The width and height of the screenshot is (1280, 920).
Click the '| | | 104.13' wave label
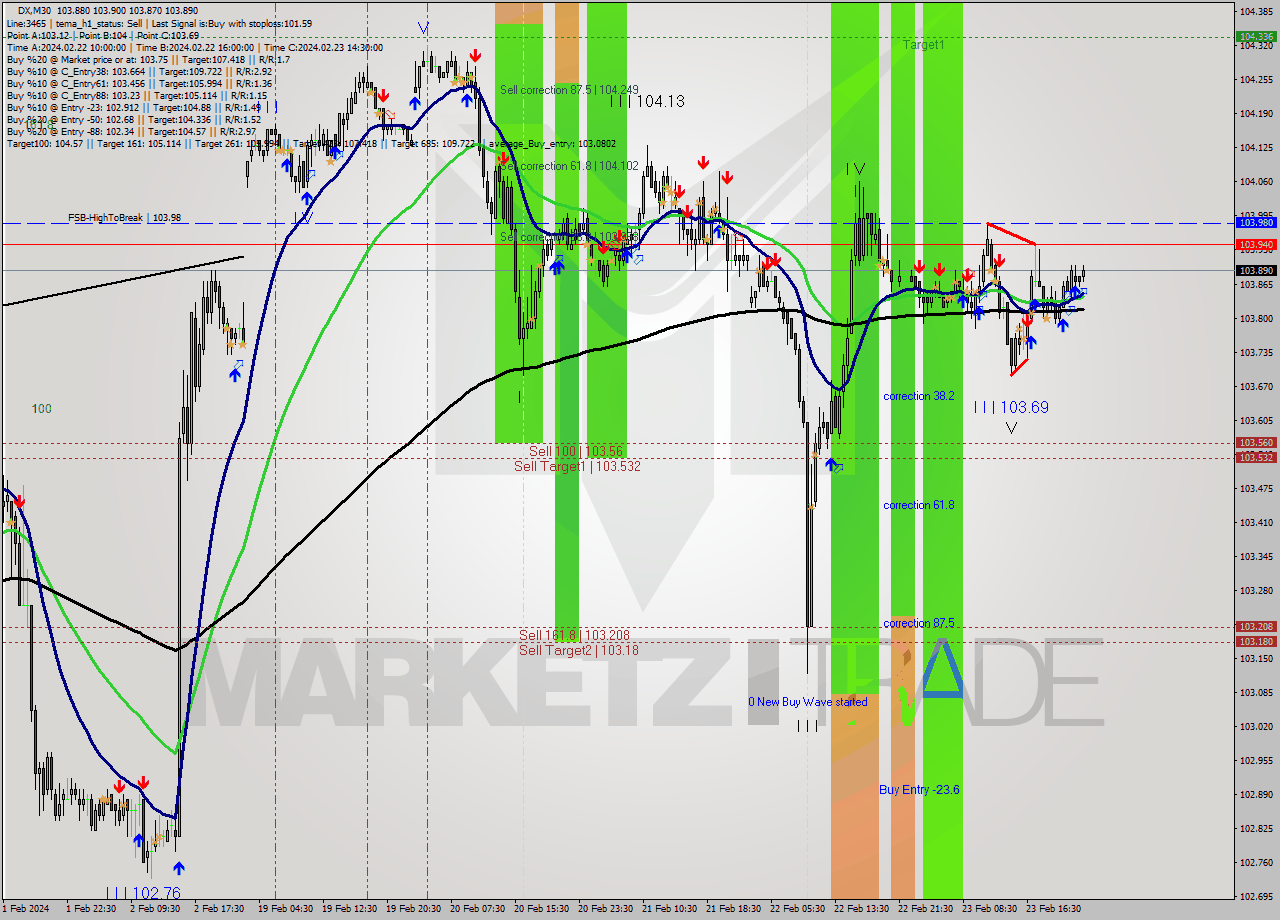tap(646, 101)
